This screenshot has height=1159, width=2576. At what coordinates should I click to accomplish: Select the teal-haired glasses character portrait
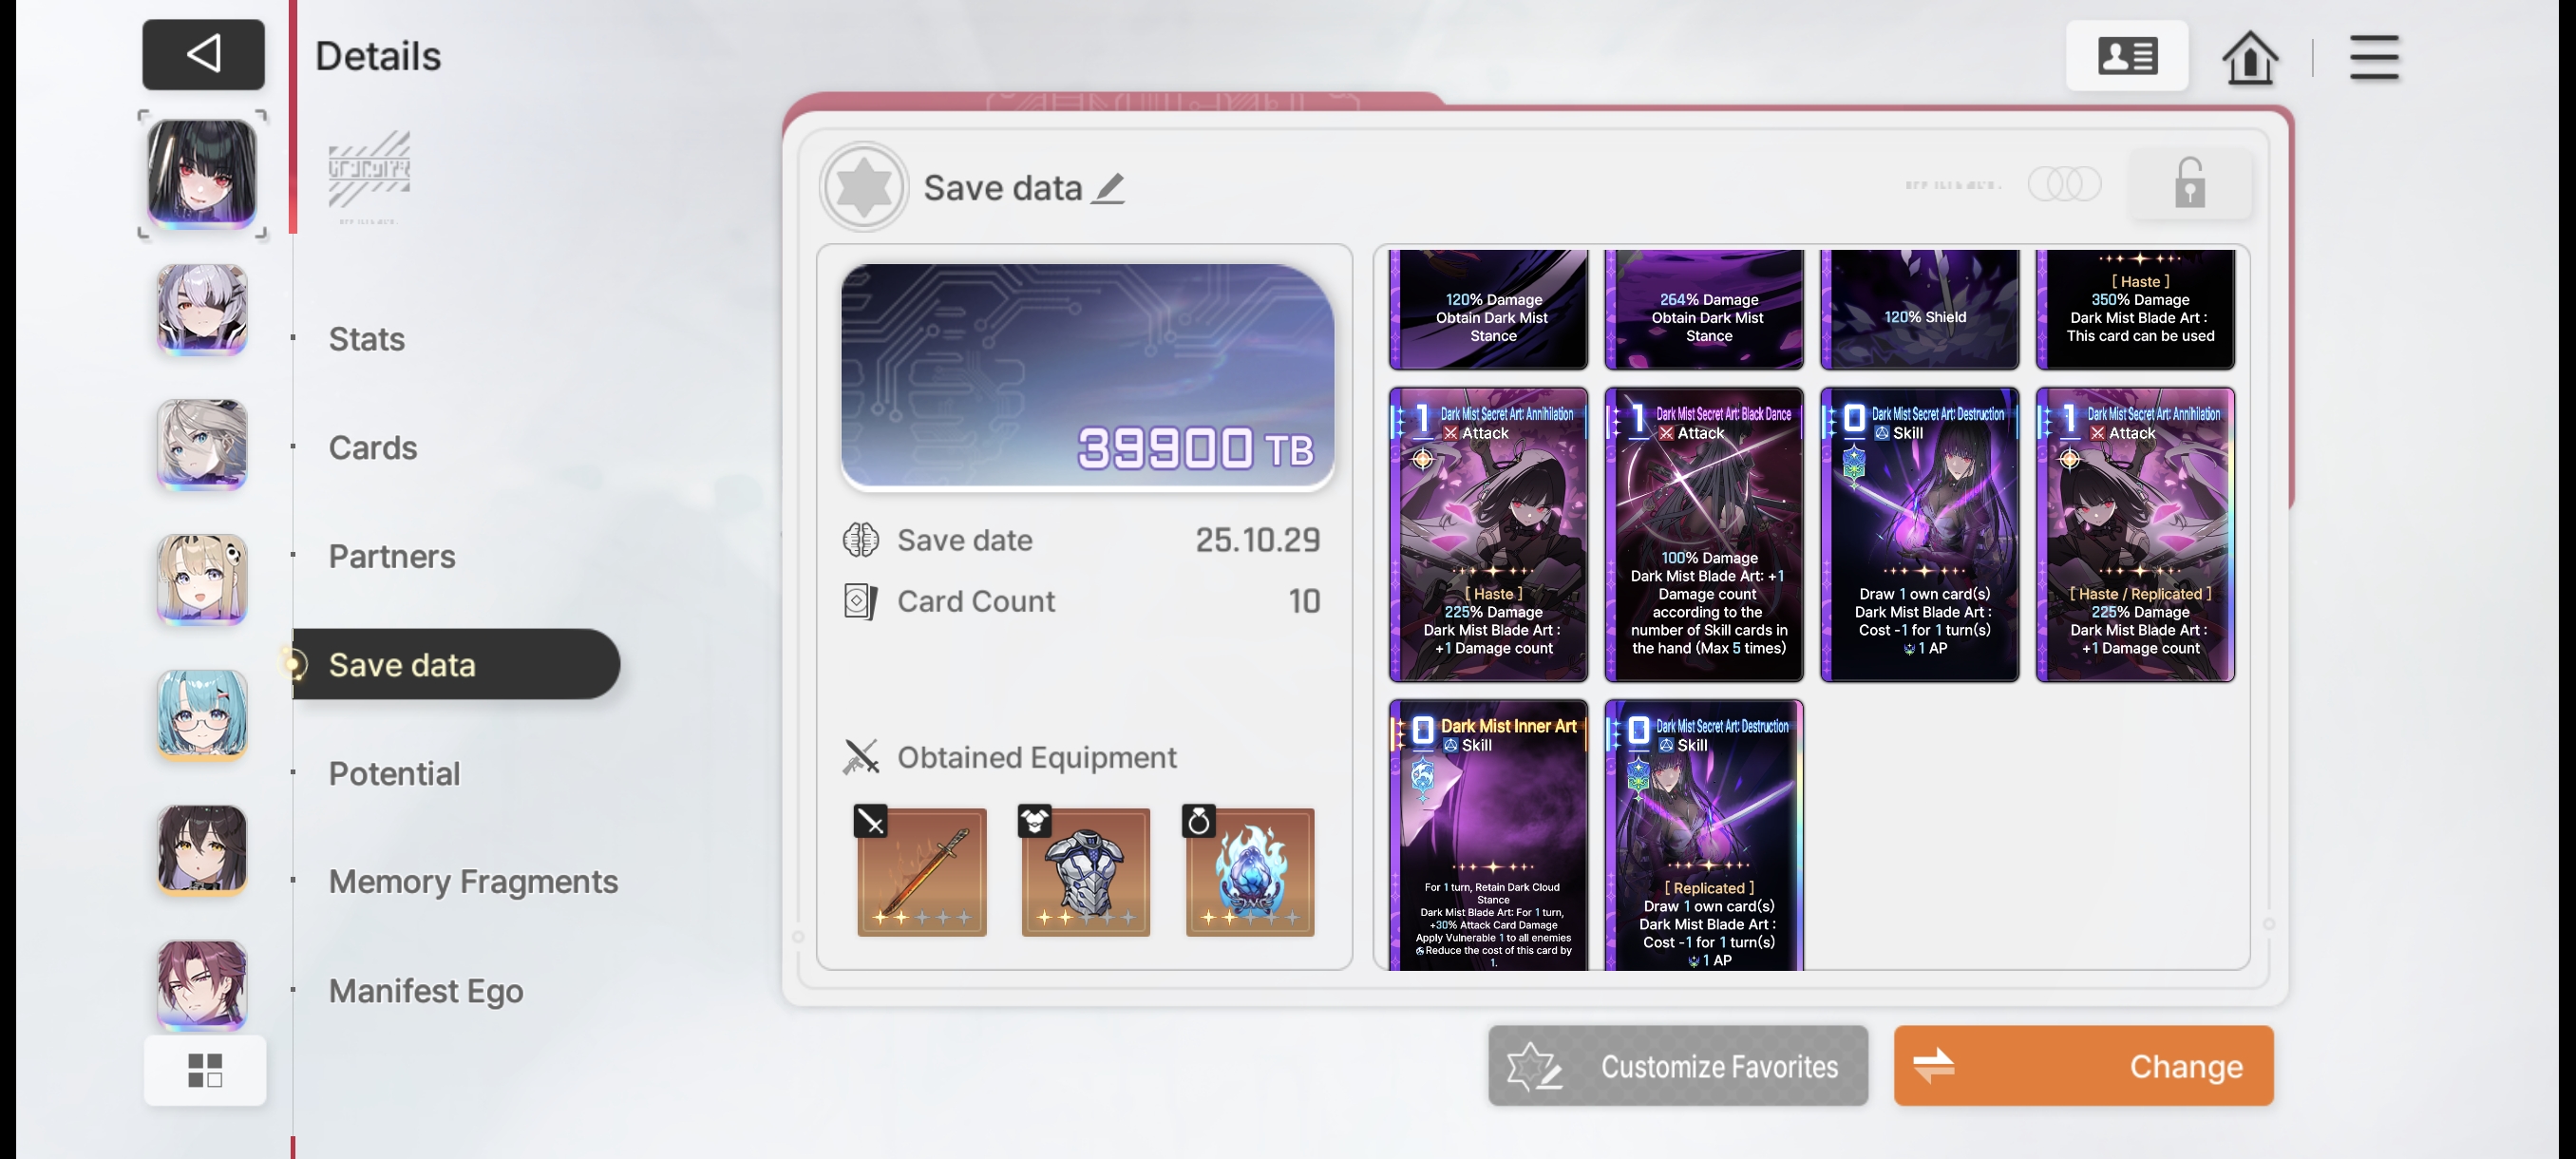[202, 716]
